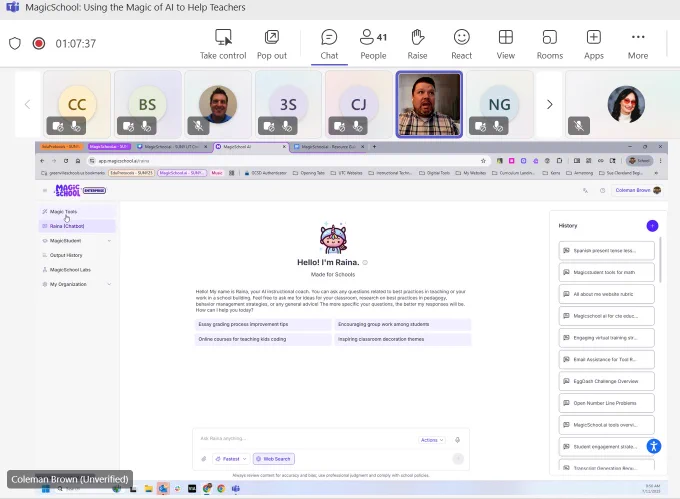Open history item Spanish present tense lesson
The height and width of the screenshot is (499, 680).
(606, 251)
